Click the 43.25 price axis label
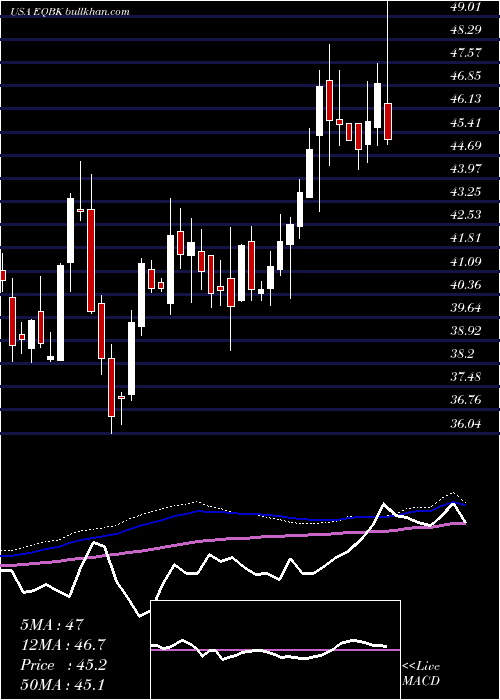This screenshot has width=500, height=700. (467, 192)
